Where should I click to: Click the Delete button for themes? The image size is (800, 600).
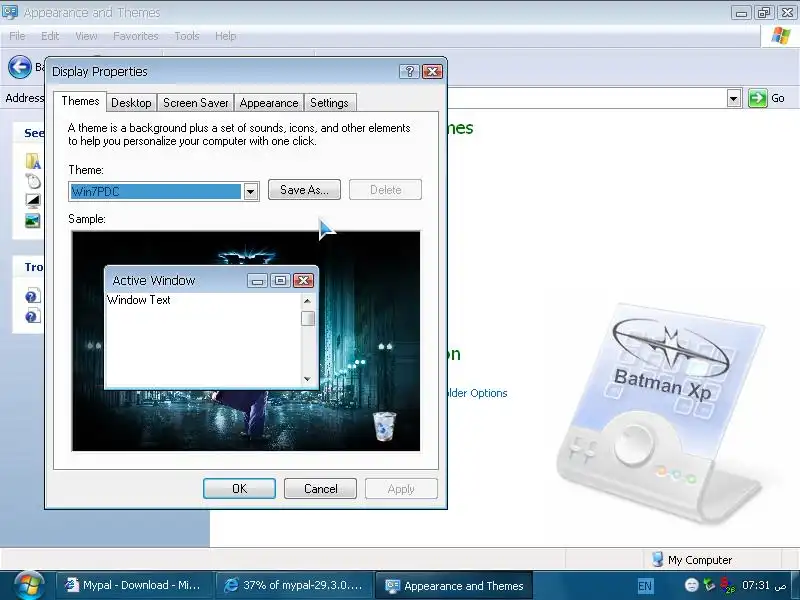point(385,190)
